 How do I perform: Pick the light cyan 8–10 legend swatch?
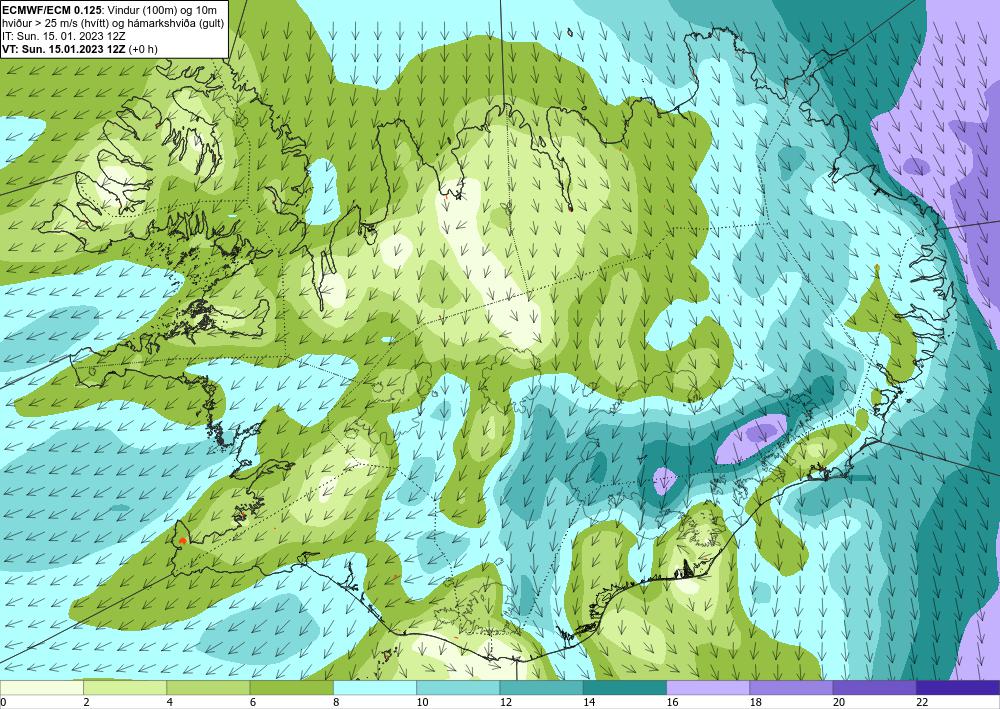375,687
